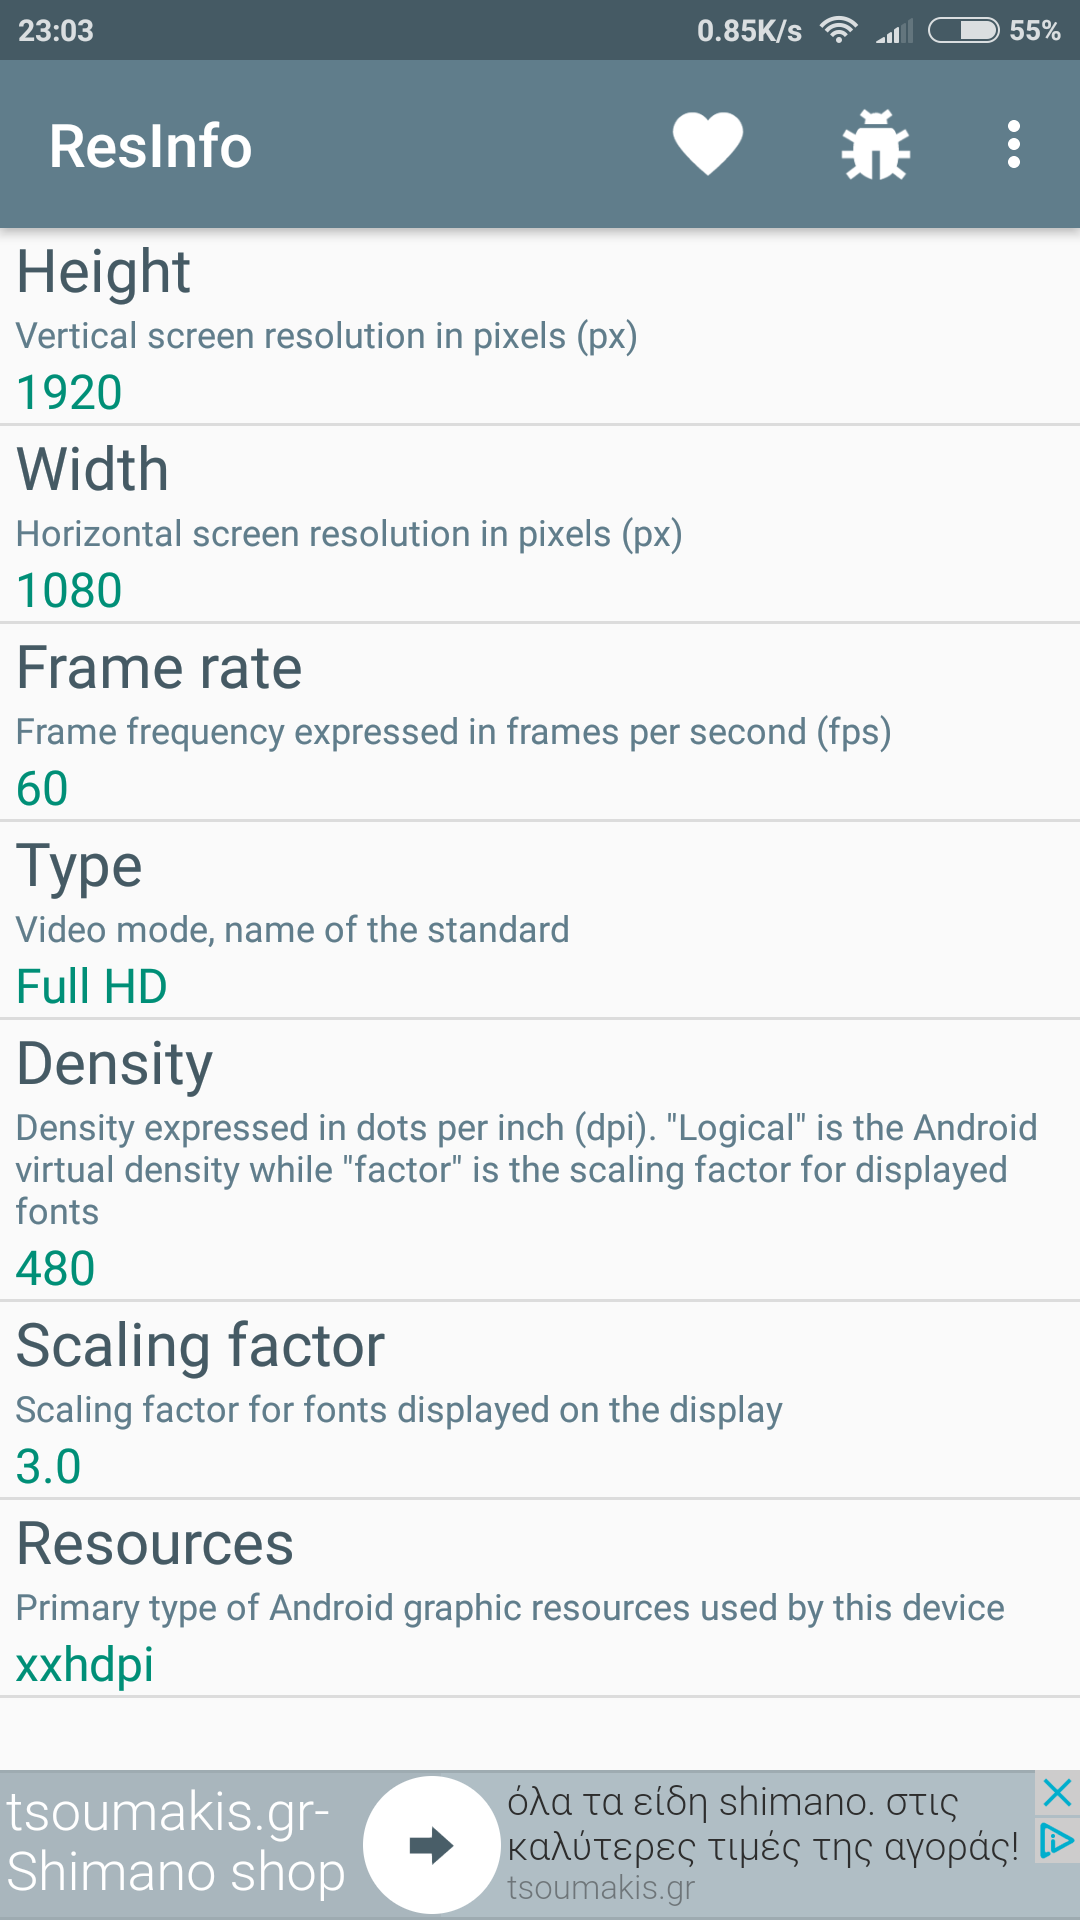Tap the clock showing 23:03
This screenshot has height=1920, width=1080.
56,30
